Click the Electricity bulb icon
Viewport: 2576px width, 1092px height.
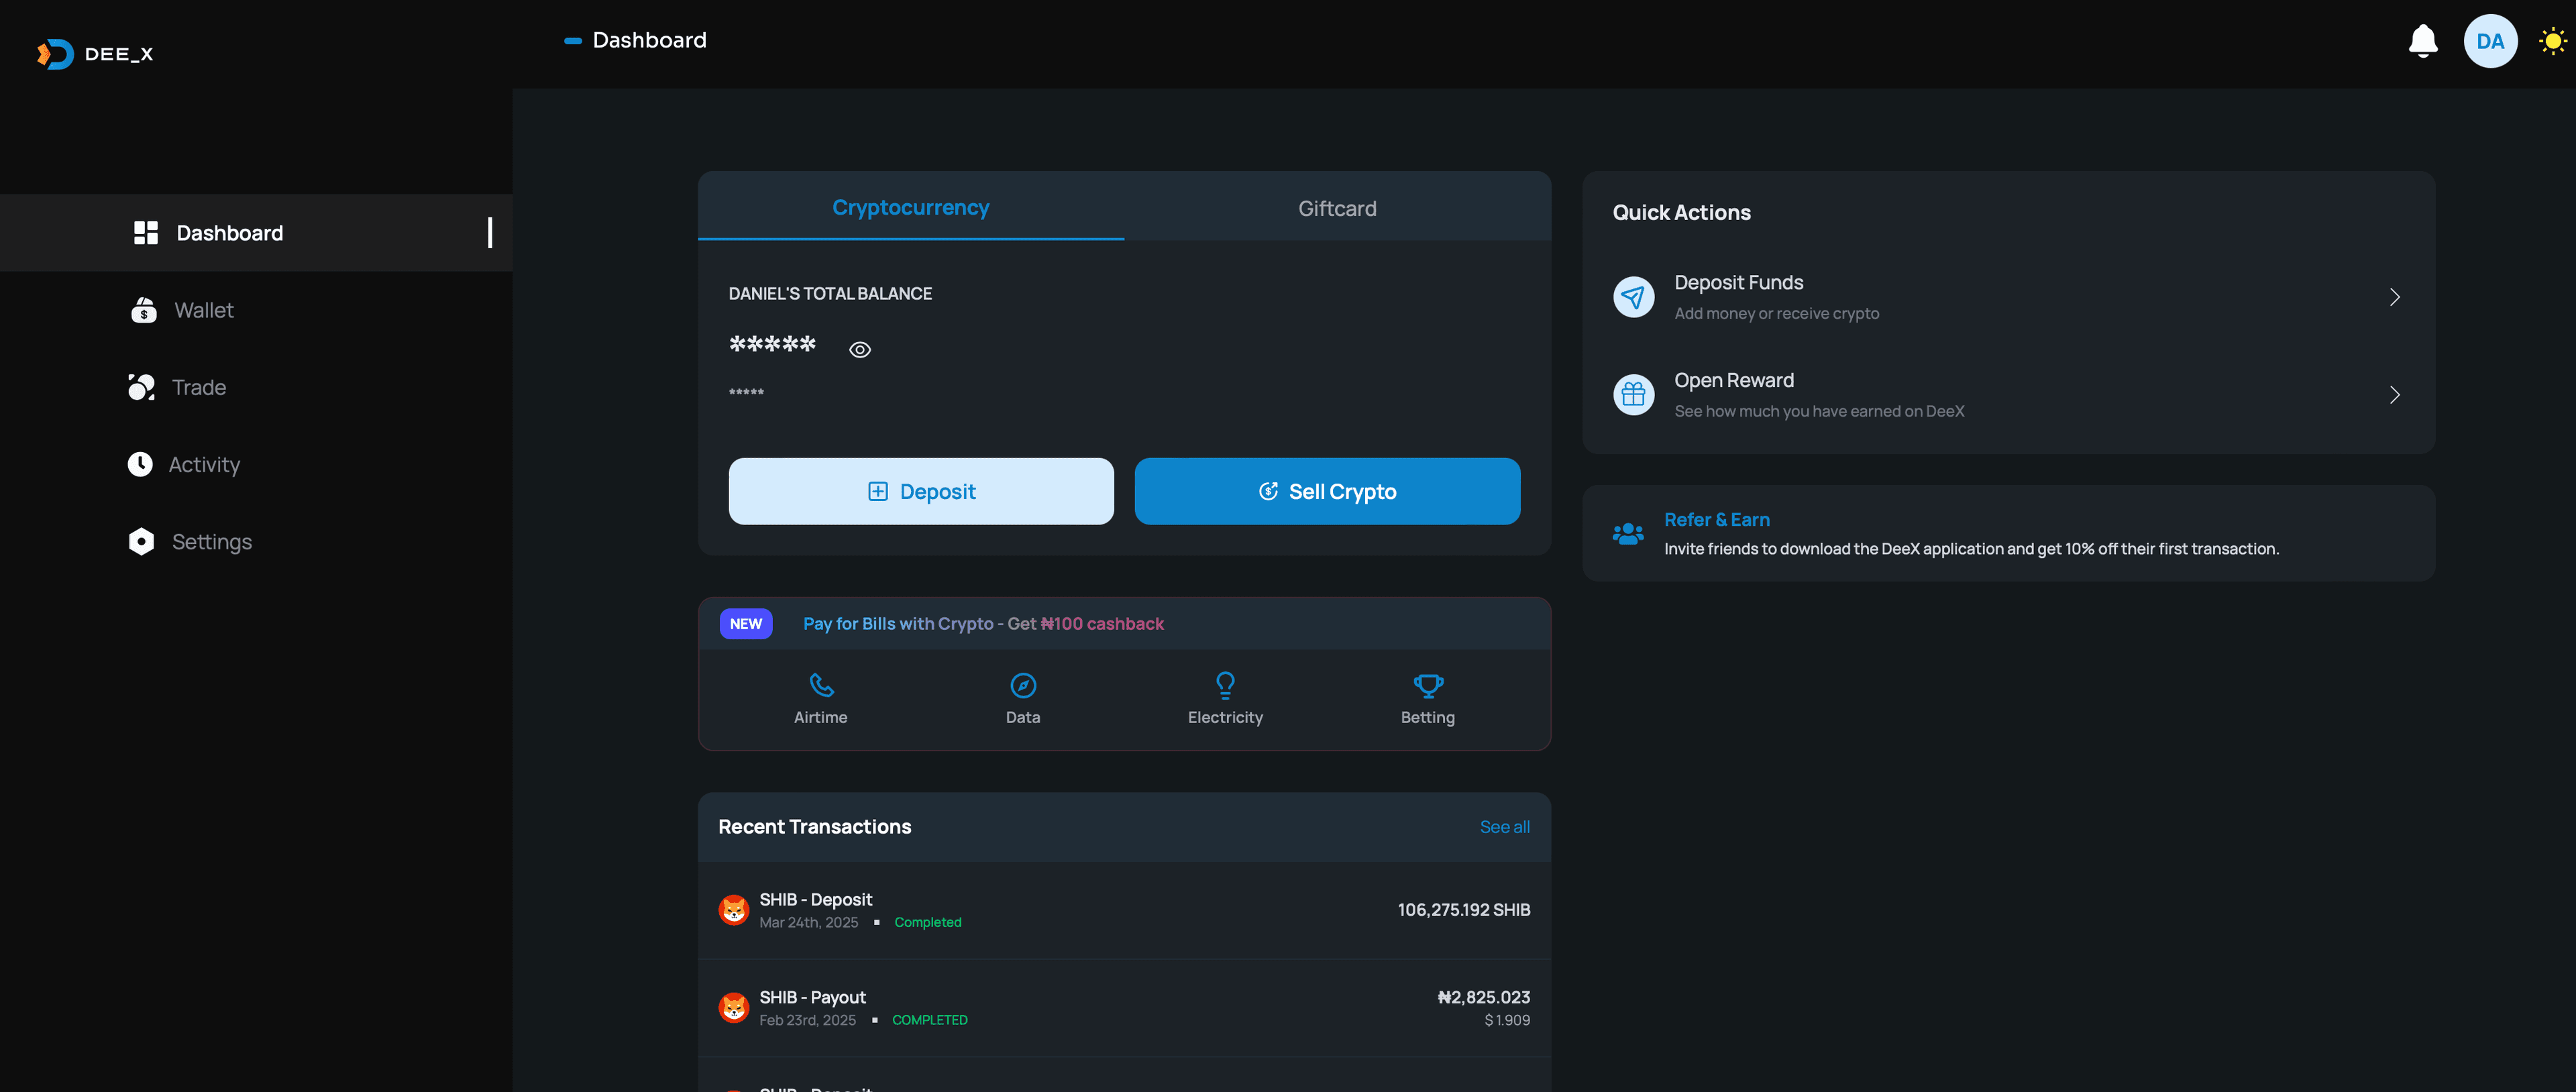tap(1225, 685)
